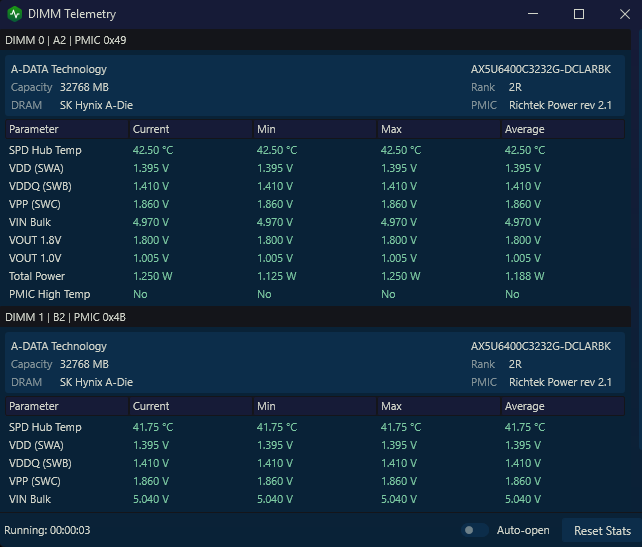This screenshot has height=547, width=642.
Task: Click the Parameter column header for DIMM 1
Action: pos(67,406)
